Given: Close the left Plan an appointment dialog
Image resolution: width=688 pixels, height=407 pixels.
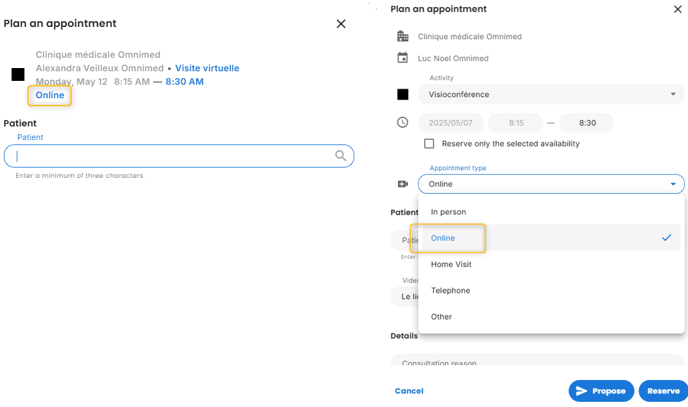Looking at the screenshot, I should pyautogui.click(x=341, y=23).
